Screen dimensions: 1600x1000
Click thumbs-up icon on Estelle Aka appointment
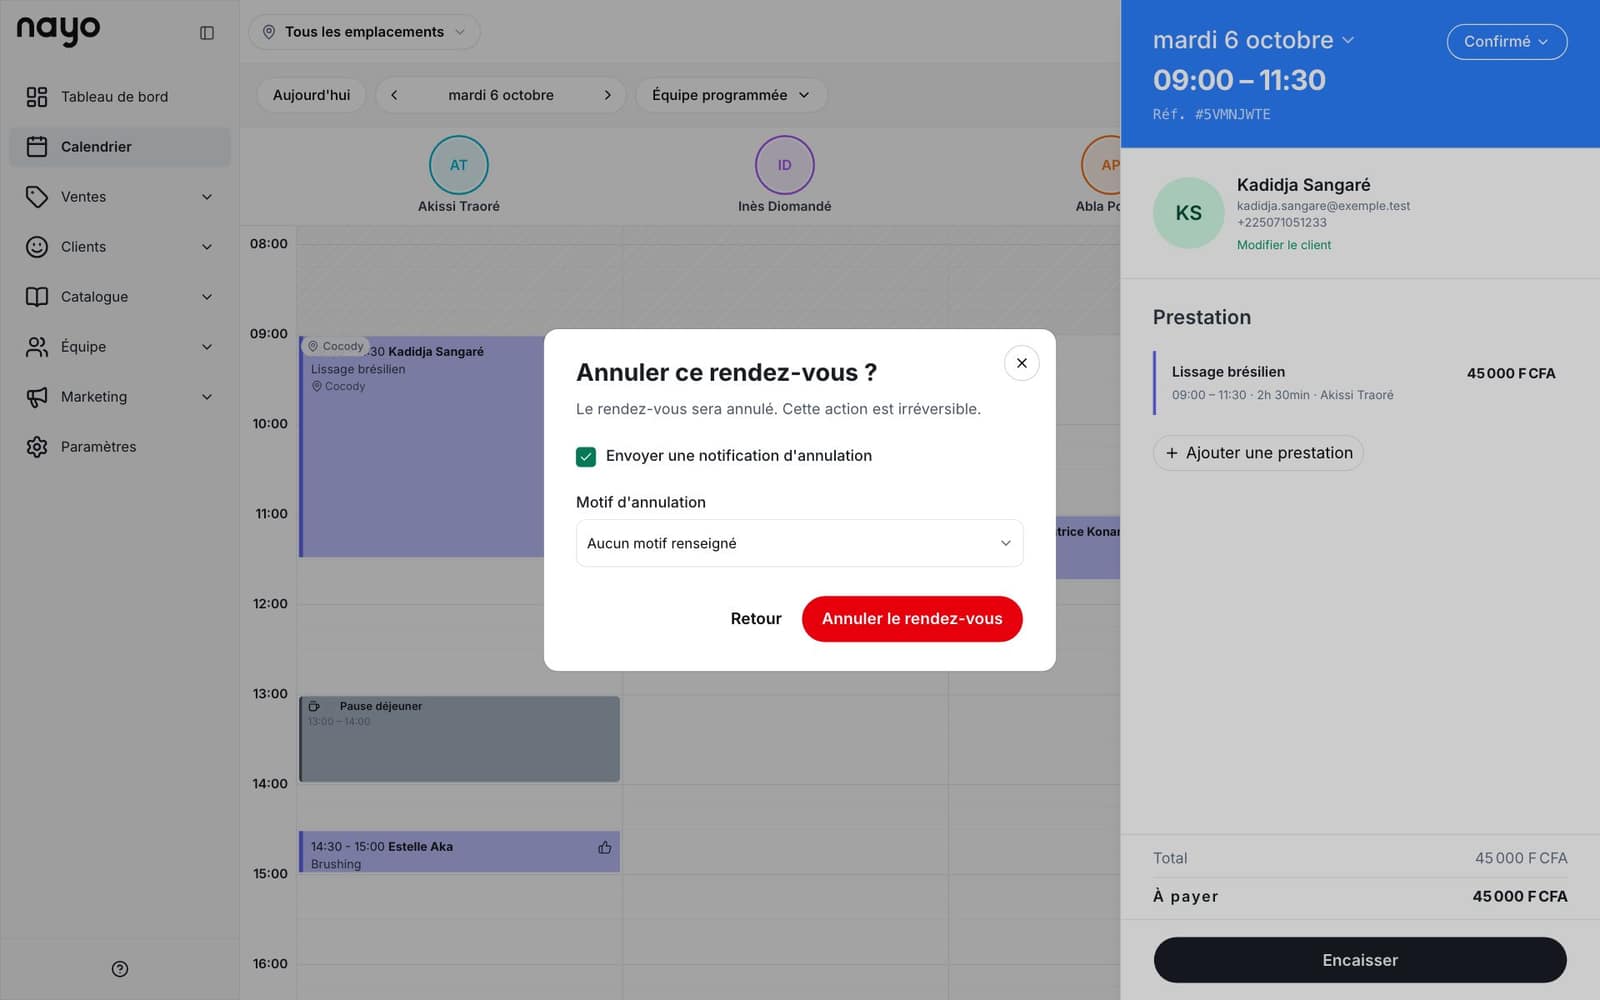coord(605,848)
